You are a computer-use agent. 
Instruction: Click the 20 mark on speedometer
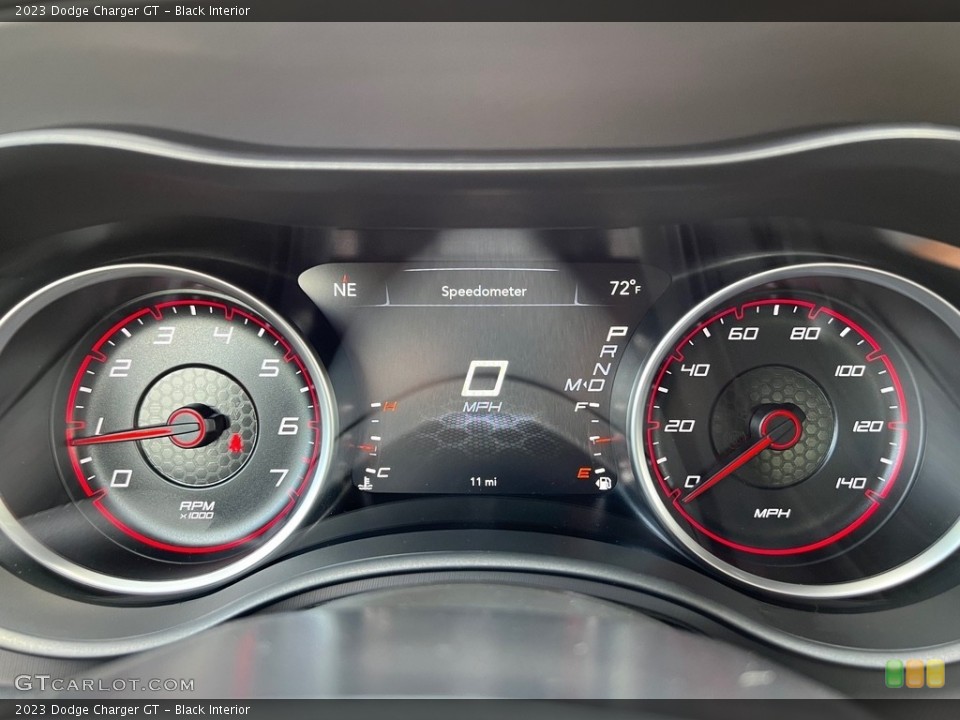[679, 426]
